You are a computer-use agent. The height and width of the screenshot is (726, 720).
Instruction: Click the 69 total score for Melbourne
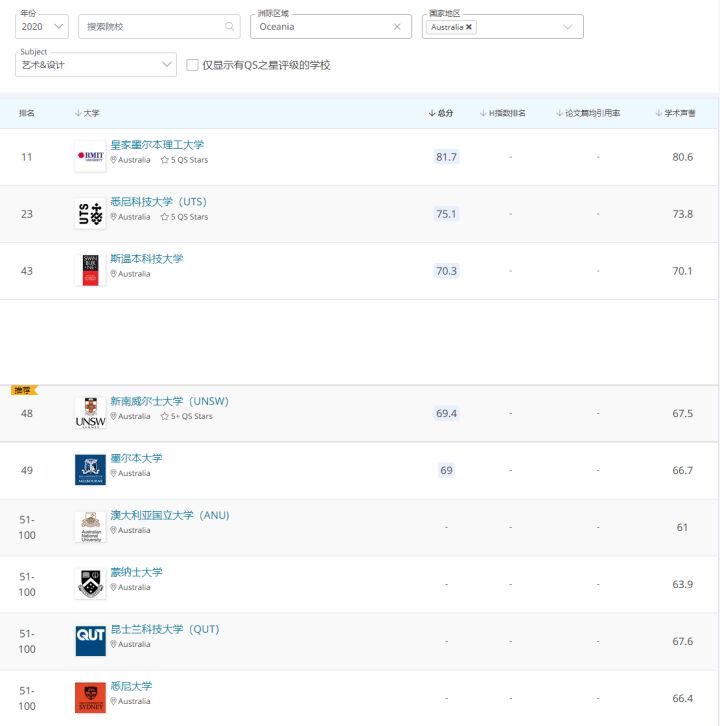(x=446, y=470)
